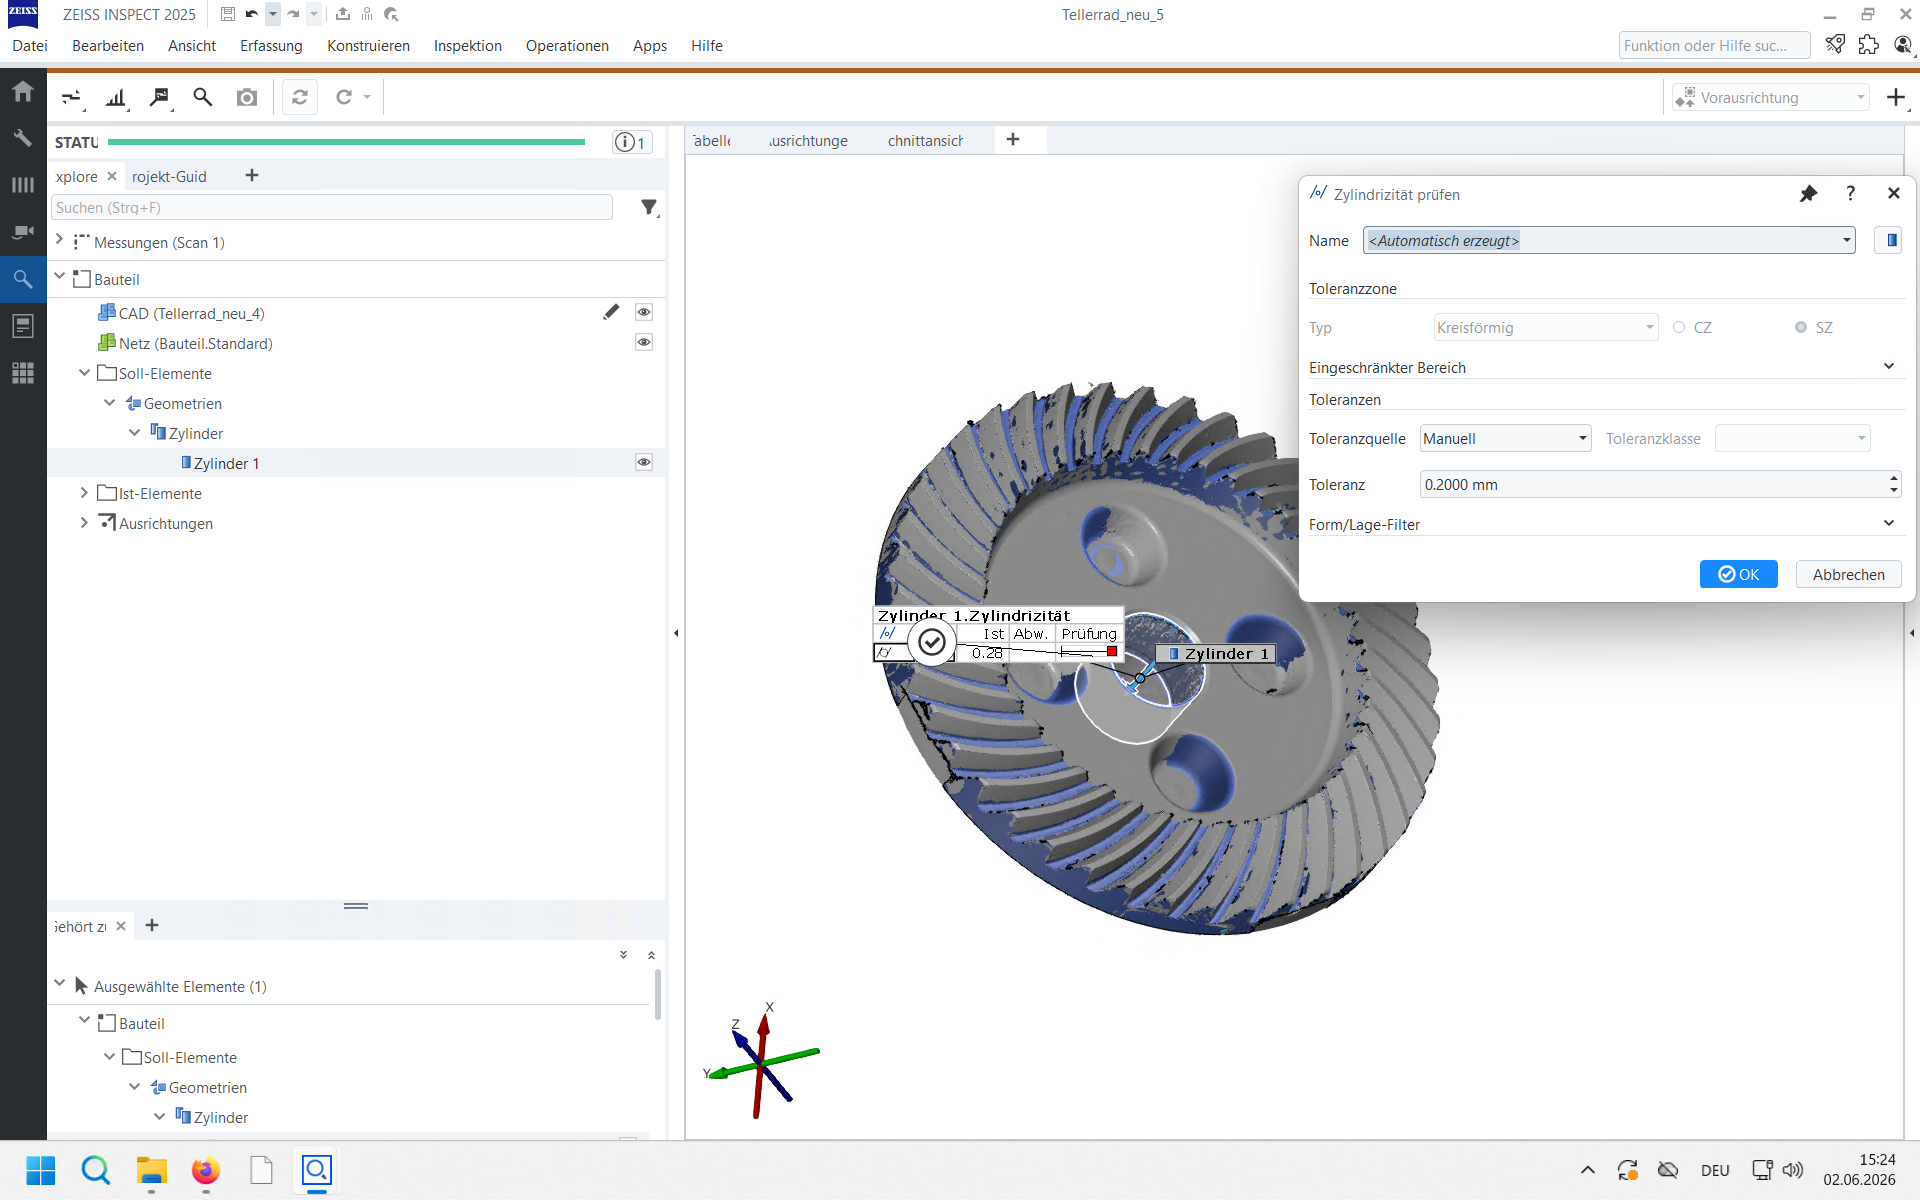Click the Toleranz spinner up arrow
This screenshot has width=1920, height=1200.
[1894, 478]
